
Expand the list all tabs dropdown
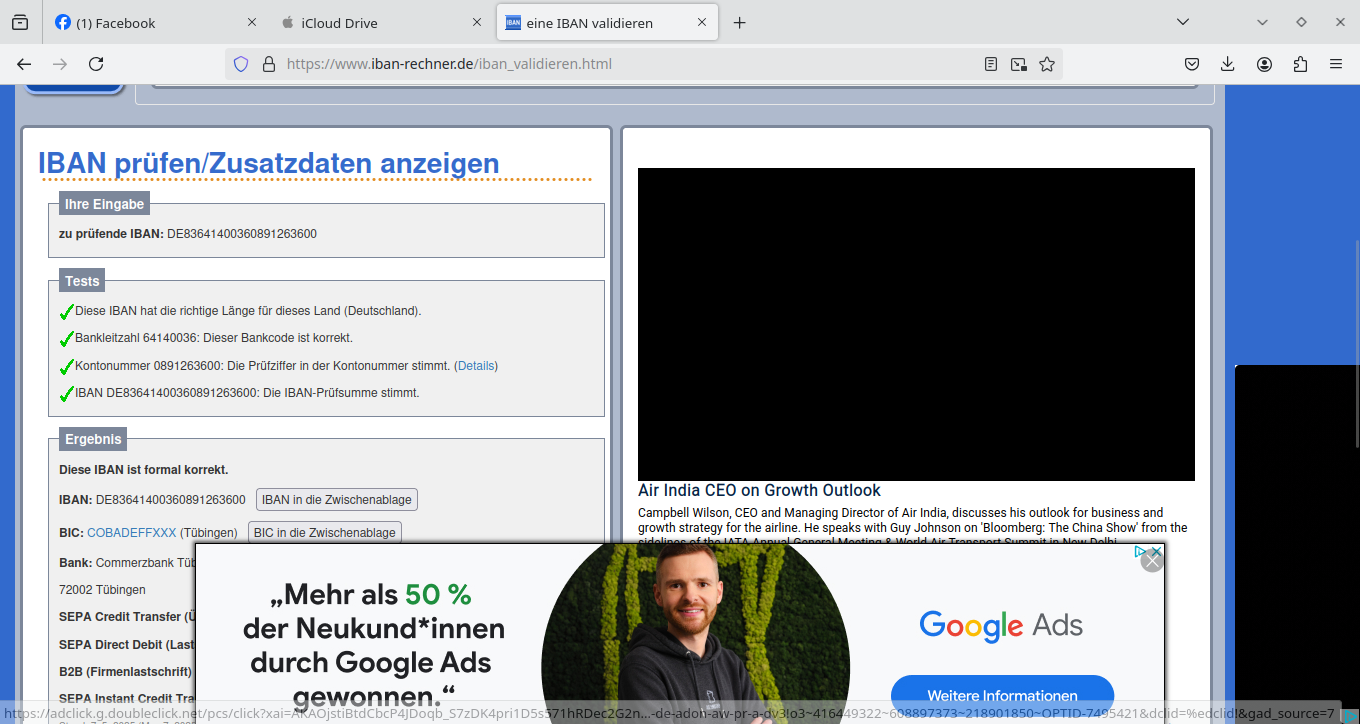[x=1183, y=22]
